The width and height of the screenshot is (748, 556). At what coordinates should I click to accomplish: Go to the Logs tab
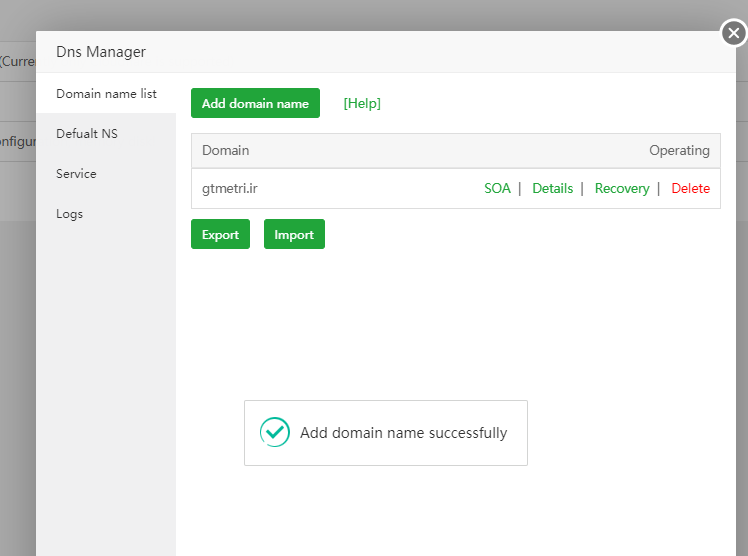(x=70, y=214)
